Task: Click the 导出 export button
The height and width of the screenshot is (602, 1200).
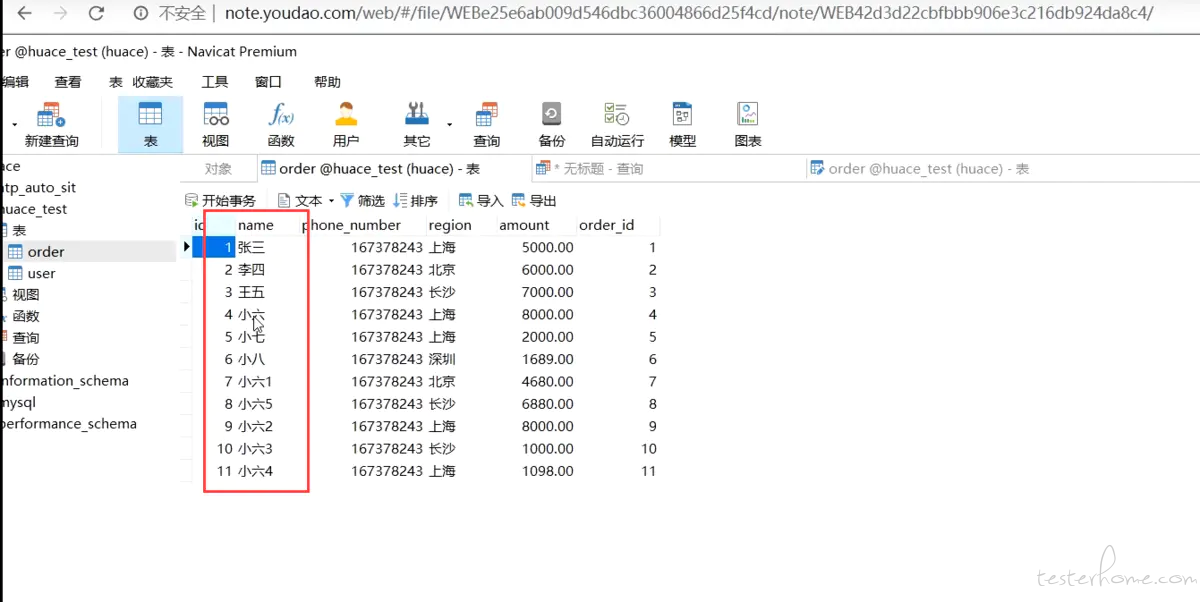Action: tap(534, 201)
